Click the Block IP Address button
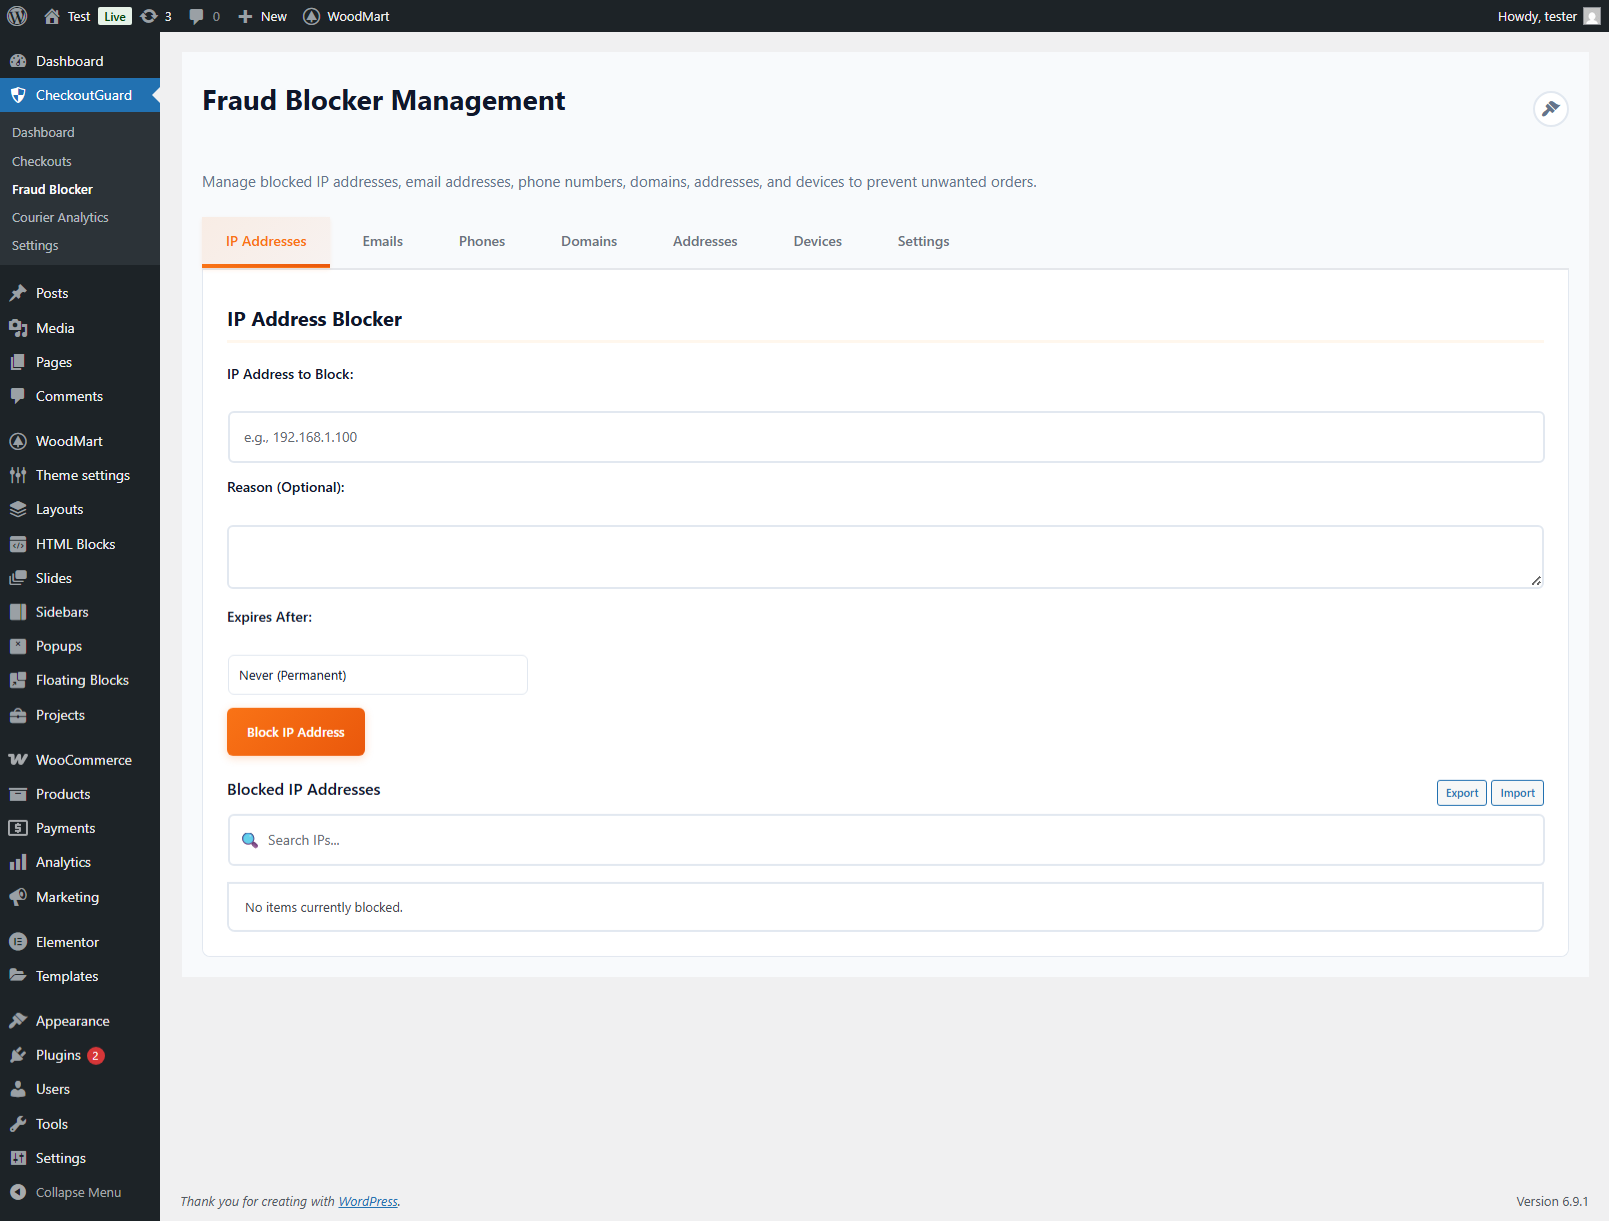The image size is (1609, 1221). [x=296, y=732]
